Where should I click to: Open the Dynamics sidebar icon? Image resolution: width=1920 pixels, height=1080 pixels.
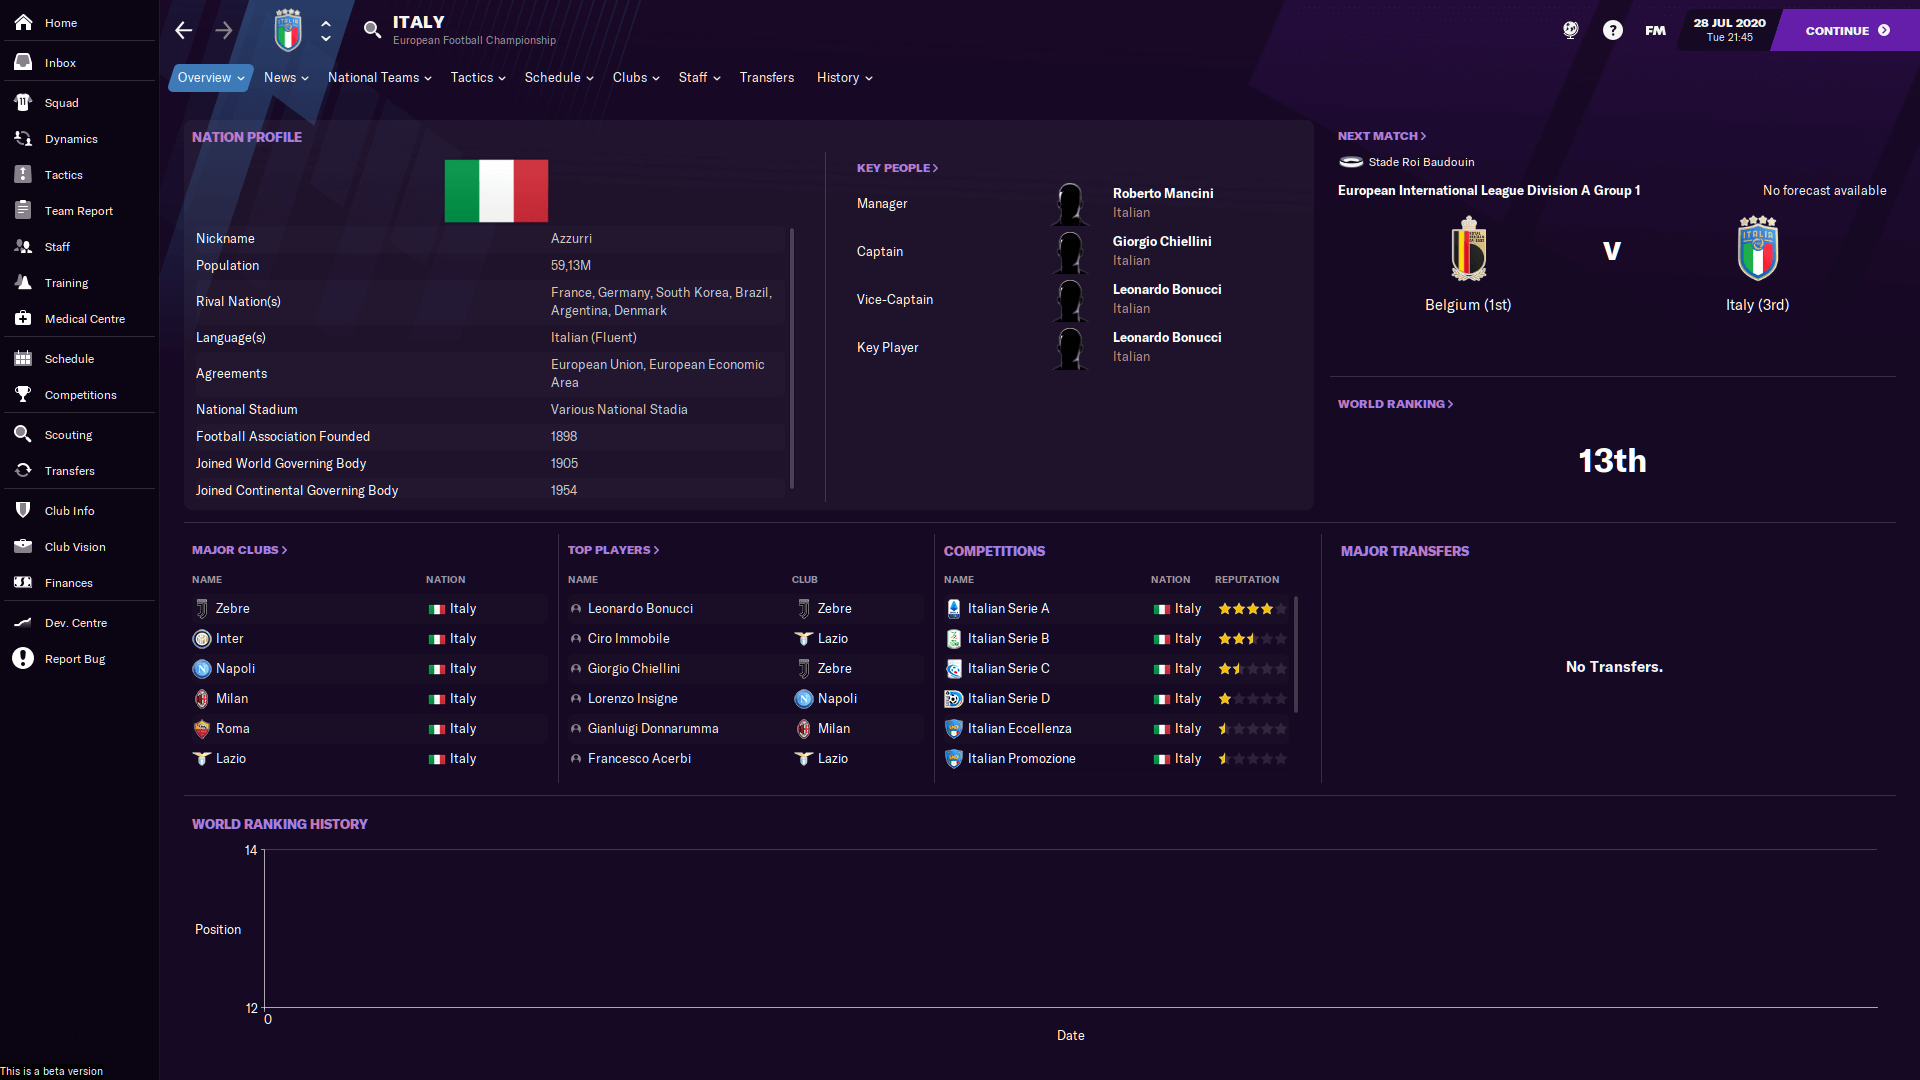pyautogui.click(x=23, y=138)
